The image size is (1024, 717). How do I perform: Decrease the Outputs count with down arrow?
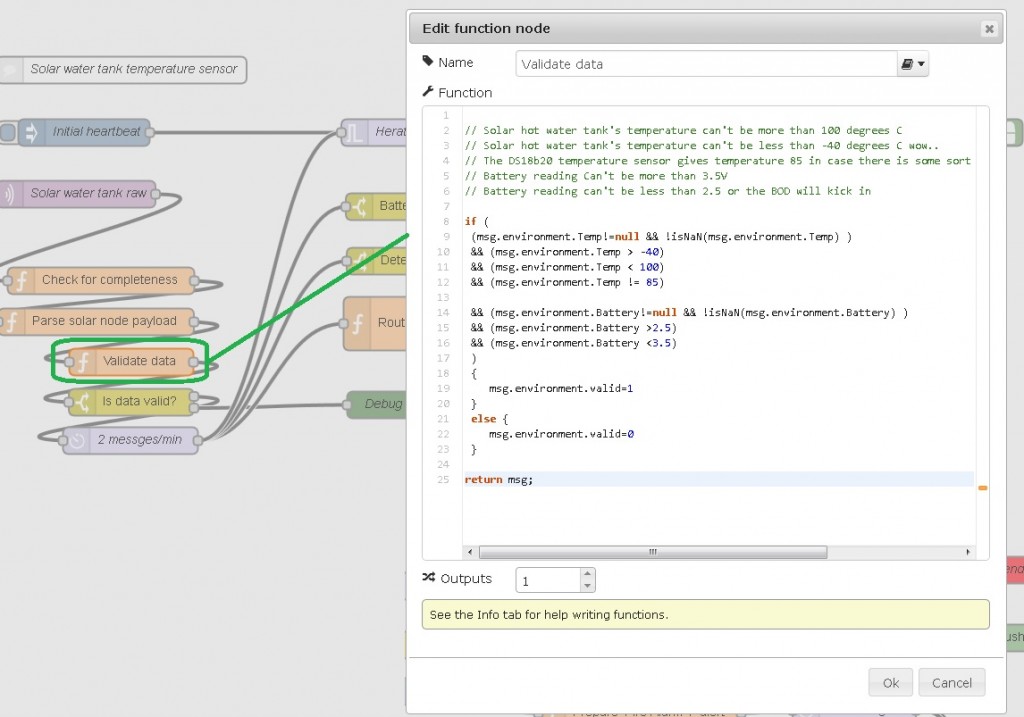pos(587,586)
